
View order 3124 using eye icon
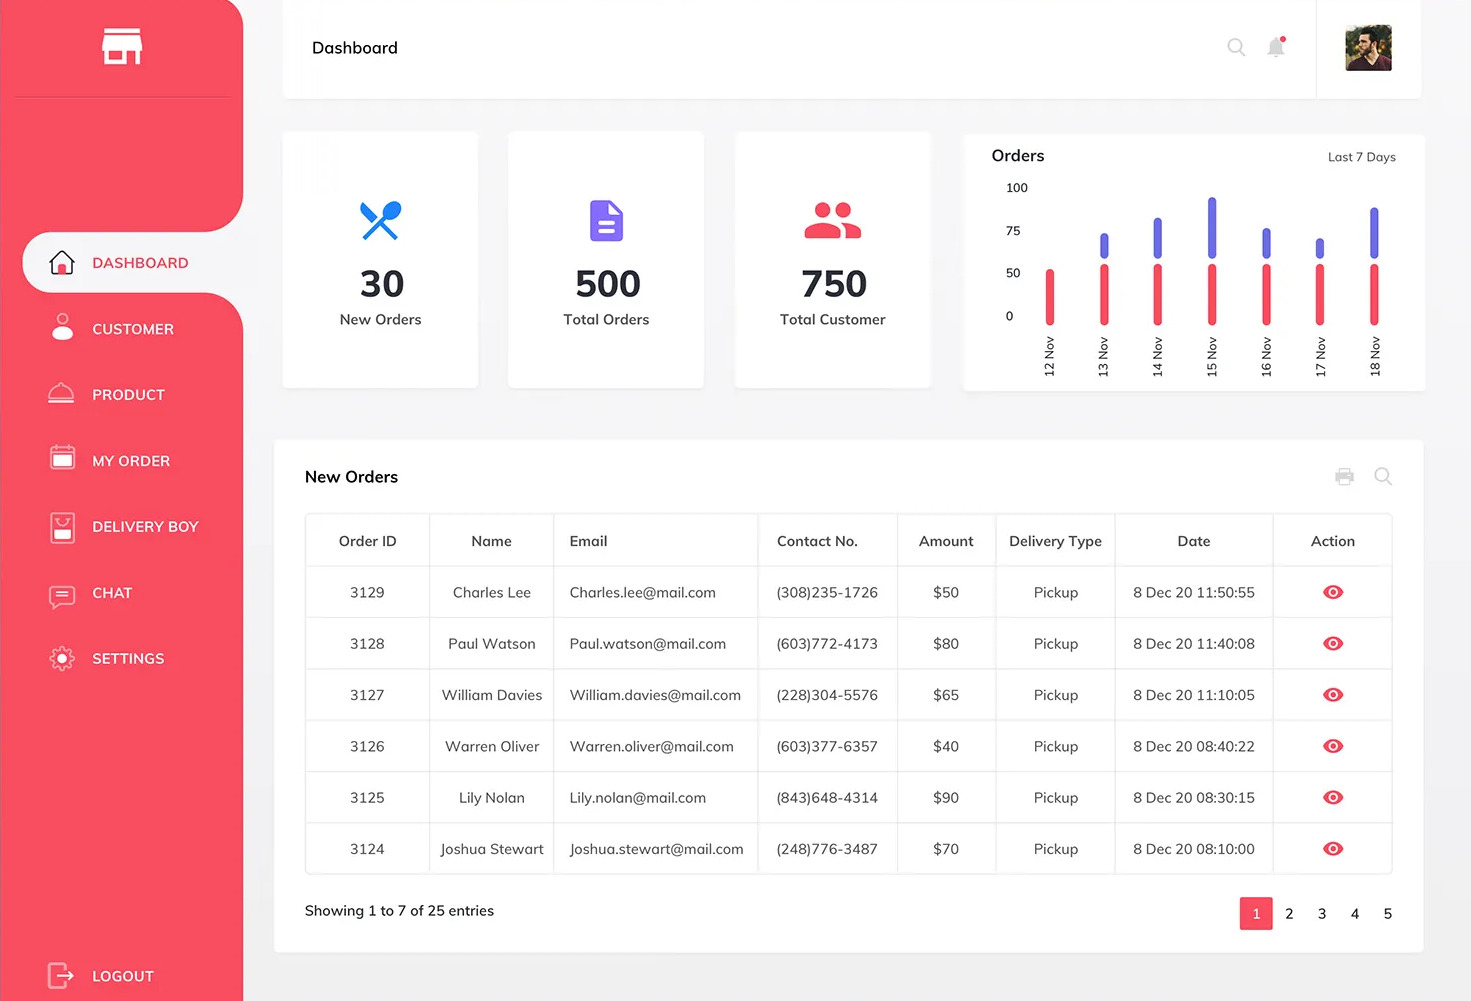tap(1333, 849)
